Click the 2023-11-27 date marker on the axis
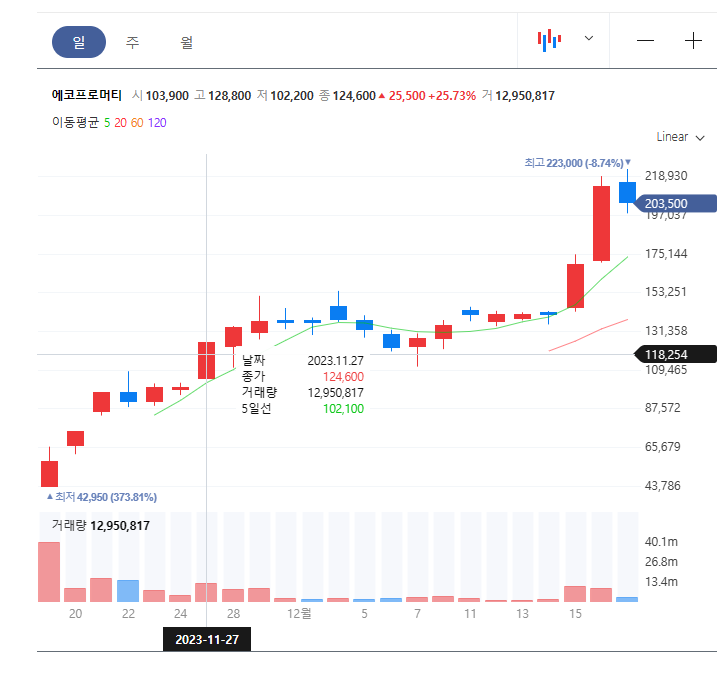Screen dimensions: 725x684 pyautogui.click(x=207, y=639)
